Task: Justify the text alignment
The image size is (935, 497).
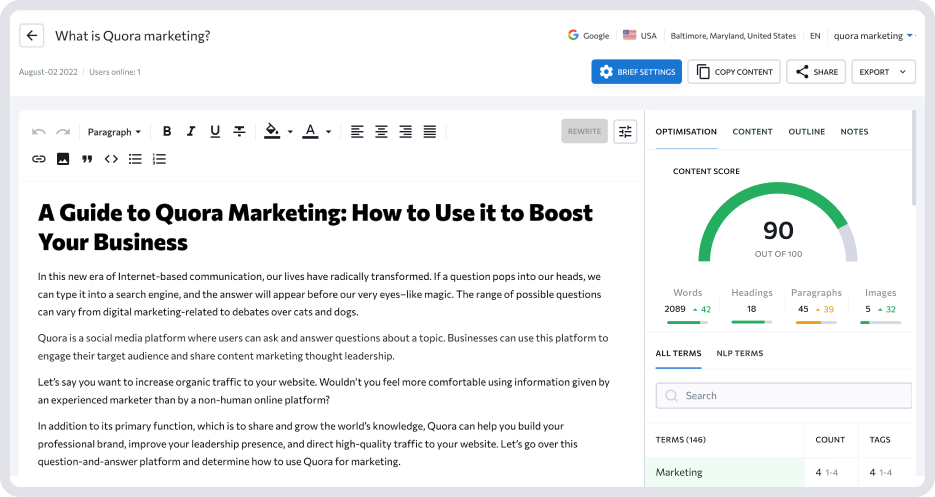Action: point(429,131)
